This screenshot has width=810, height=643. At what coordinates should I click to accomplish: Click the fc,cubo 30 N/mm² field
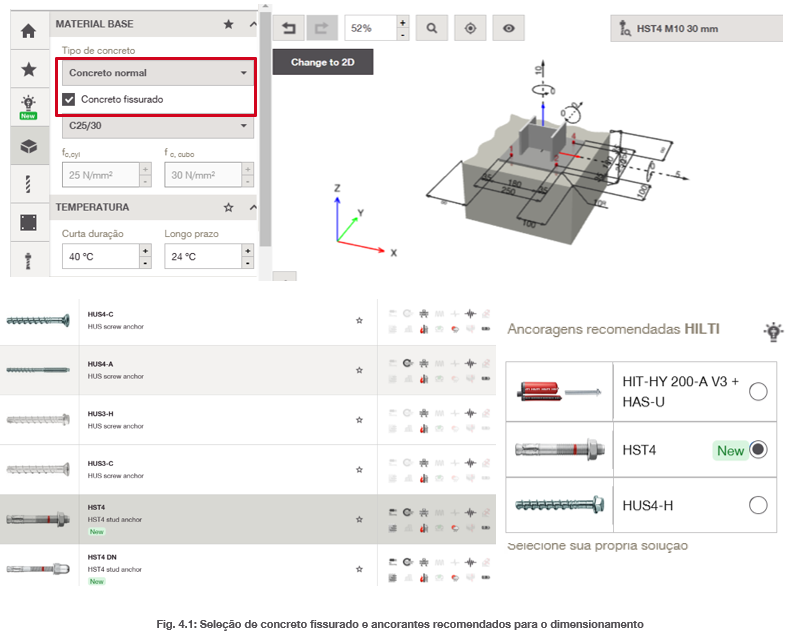coord(203,175)
